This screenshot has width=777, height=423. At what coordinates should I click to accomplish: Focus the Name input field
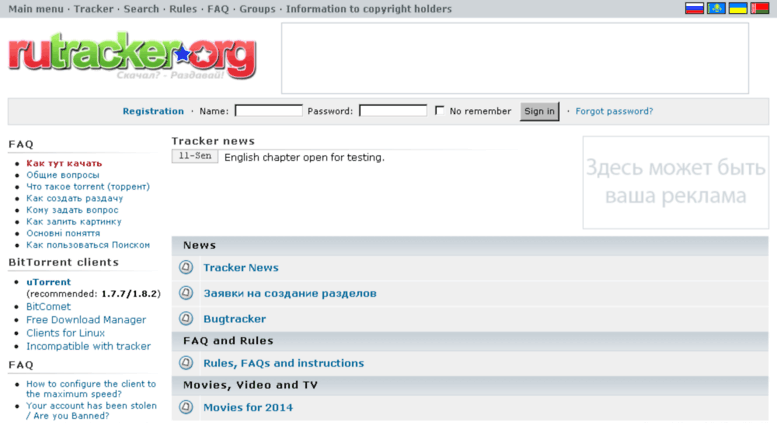(x=269, y=110)
